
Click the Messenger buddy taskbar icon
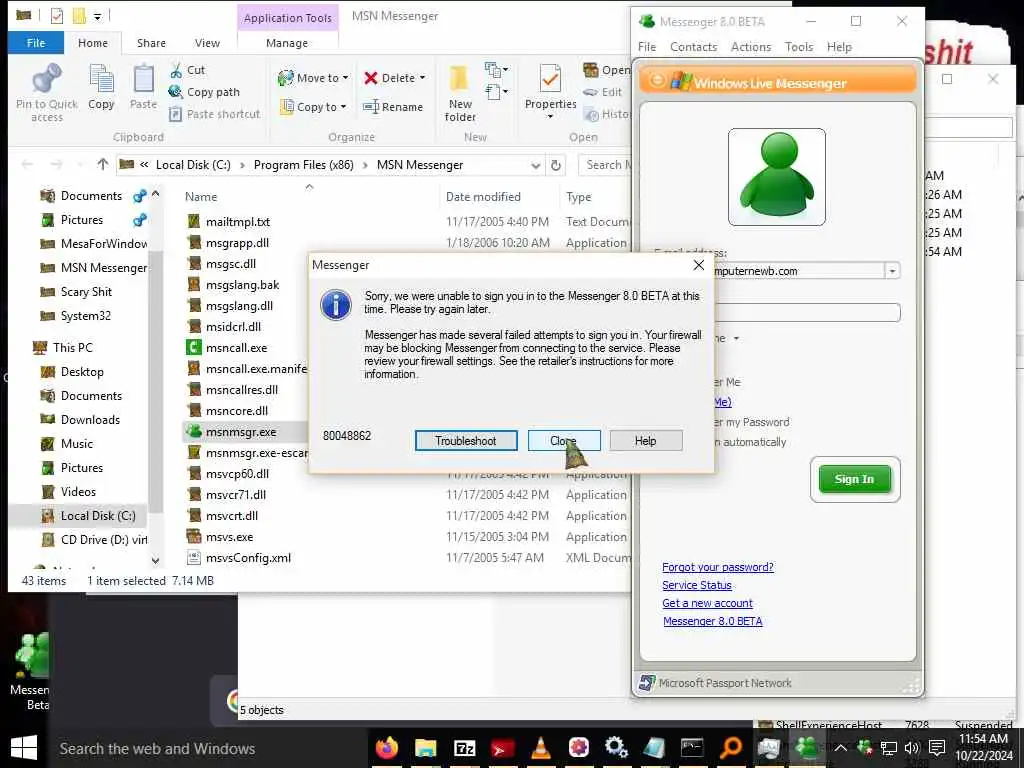pyautogui.click(x=807, y=747)
